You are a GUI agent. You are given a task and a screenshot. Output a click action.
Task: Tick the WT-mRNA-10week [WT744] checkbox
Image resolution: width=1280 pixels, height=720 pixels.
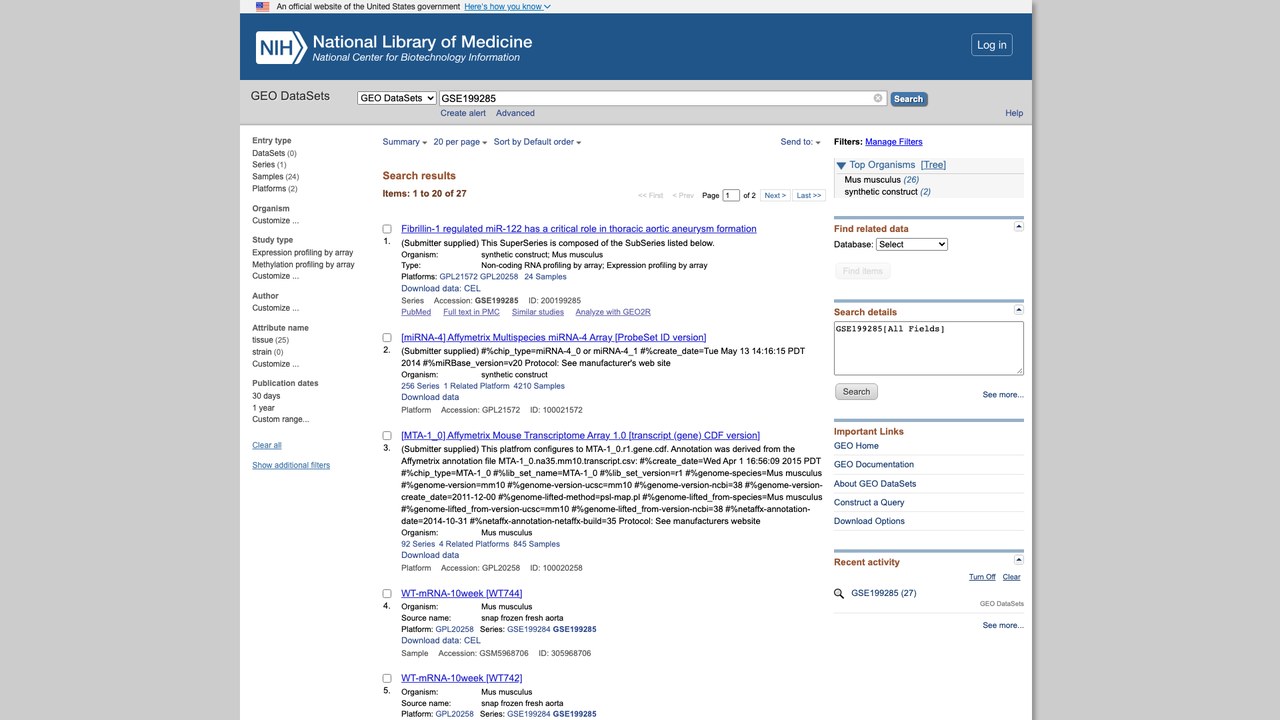coord(387,594)
